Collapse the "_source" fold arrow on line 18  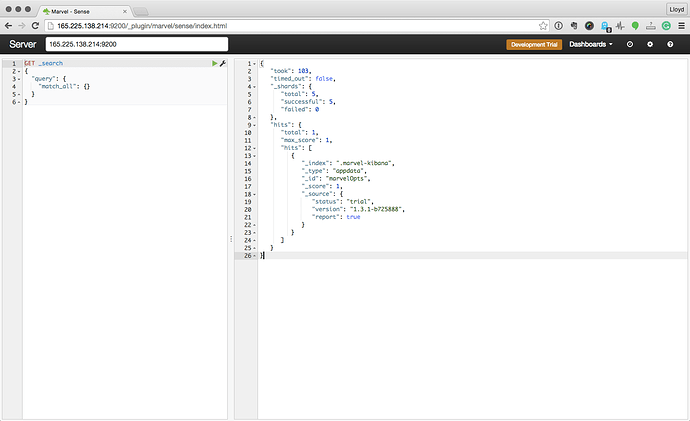coord(254,194)
